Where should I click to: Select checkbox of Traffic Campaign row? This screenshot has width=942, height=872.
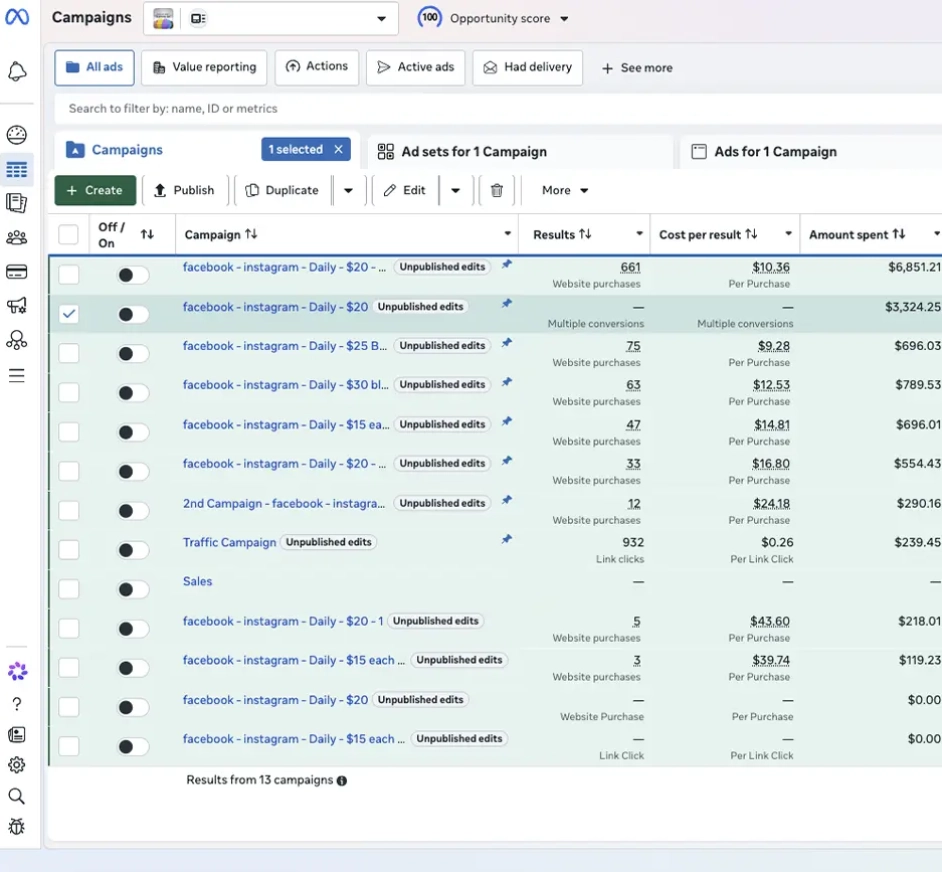point(69,550)
